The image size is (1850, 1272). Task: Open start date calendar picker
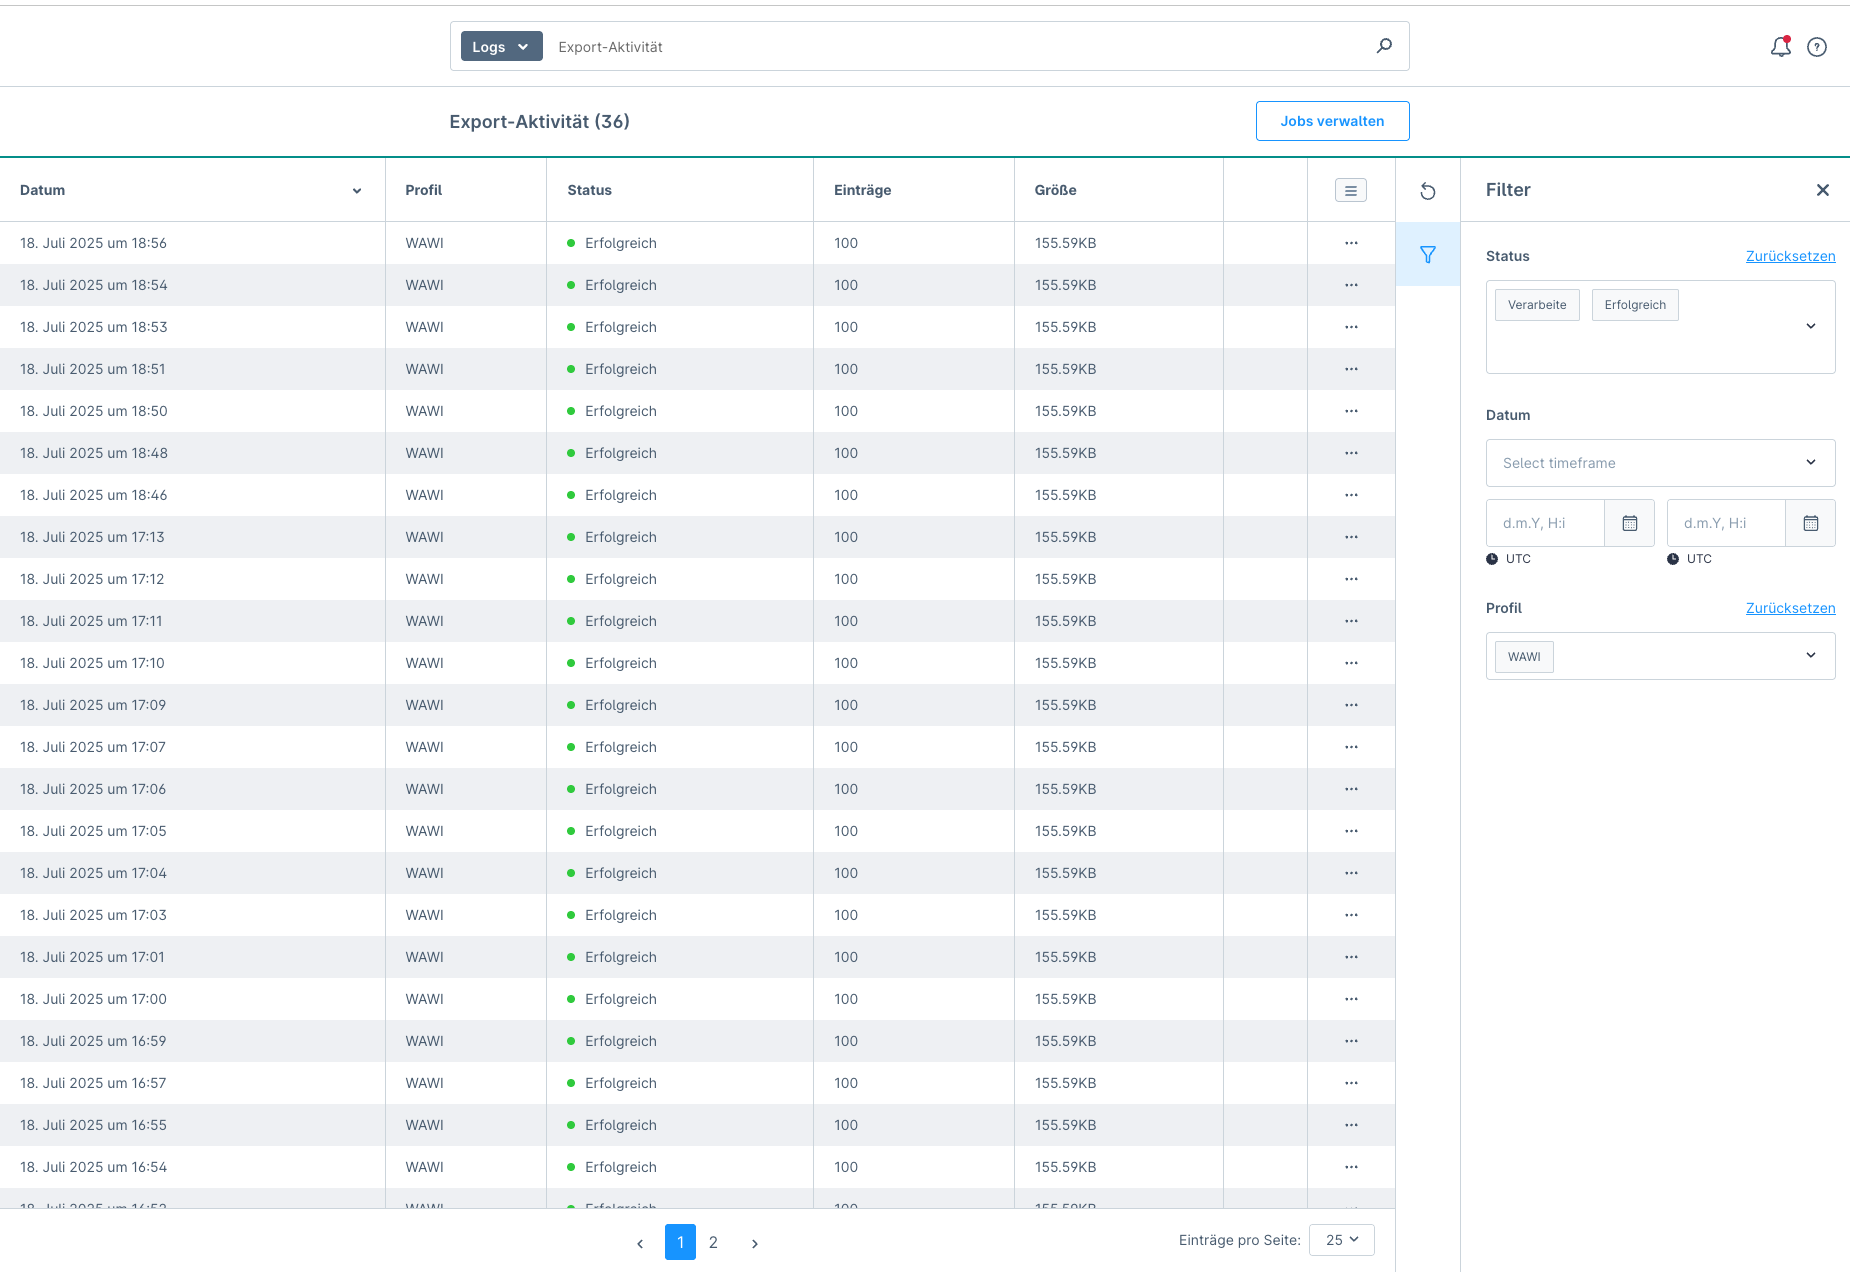click(1630, 523)
